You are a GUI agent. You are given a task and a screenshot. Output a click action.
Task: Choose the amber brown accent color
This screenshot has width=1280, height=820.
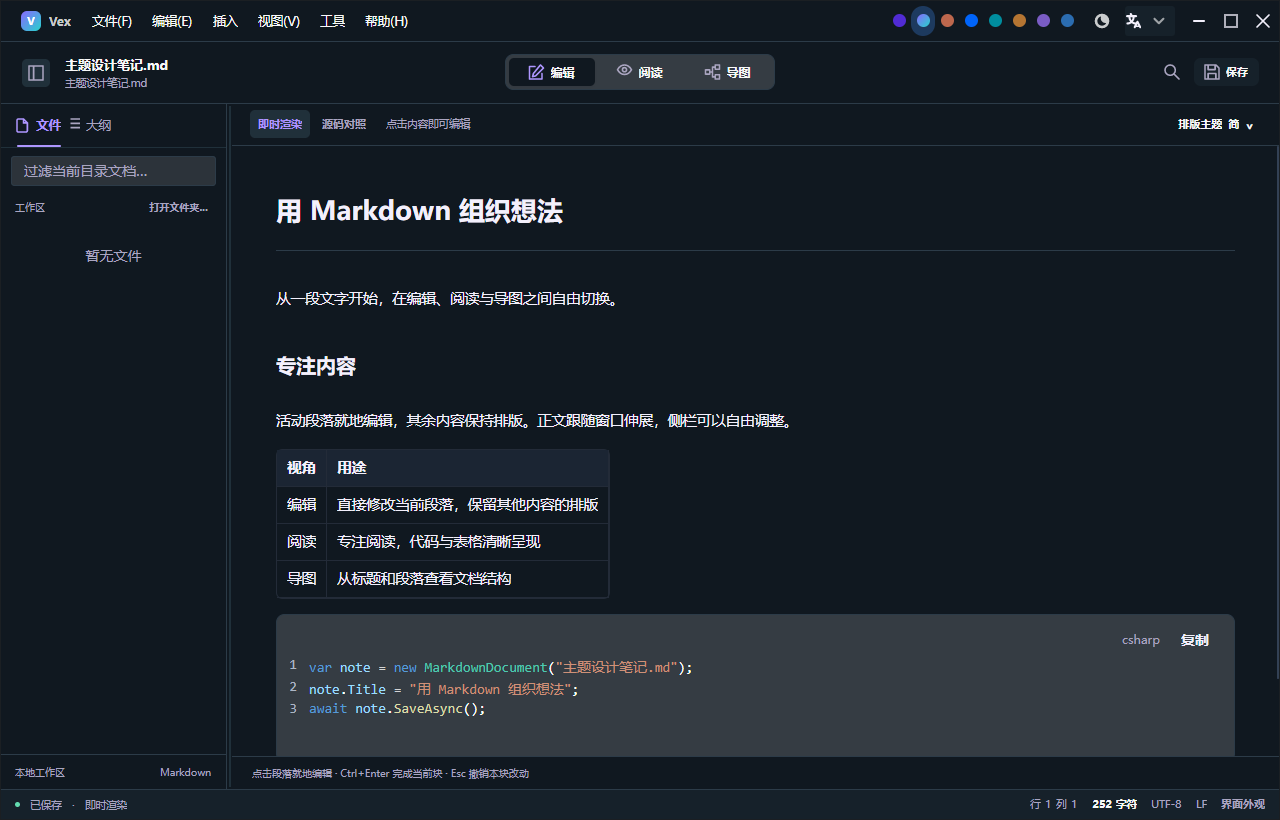[x=1019, y=21]
